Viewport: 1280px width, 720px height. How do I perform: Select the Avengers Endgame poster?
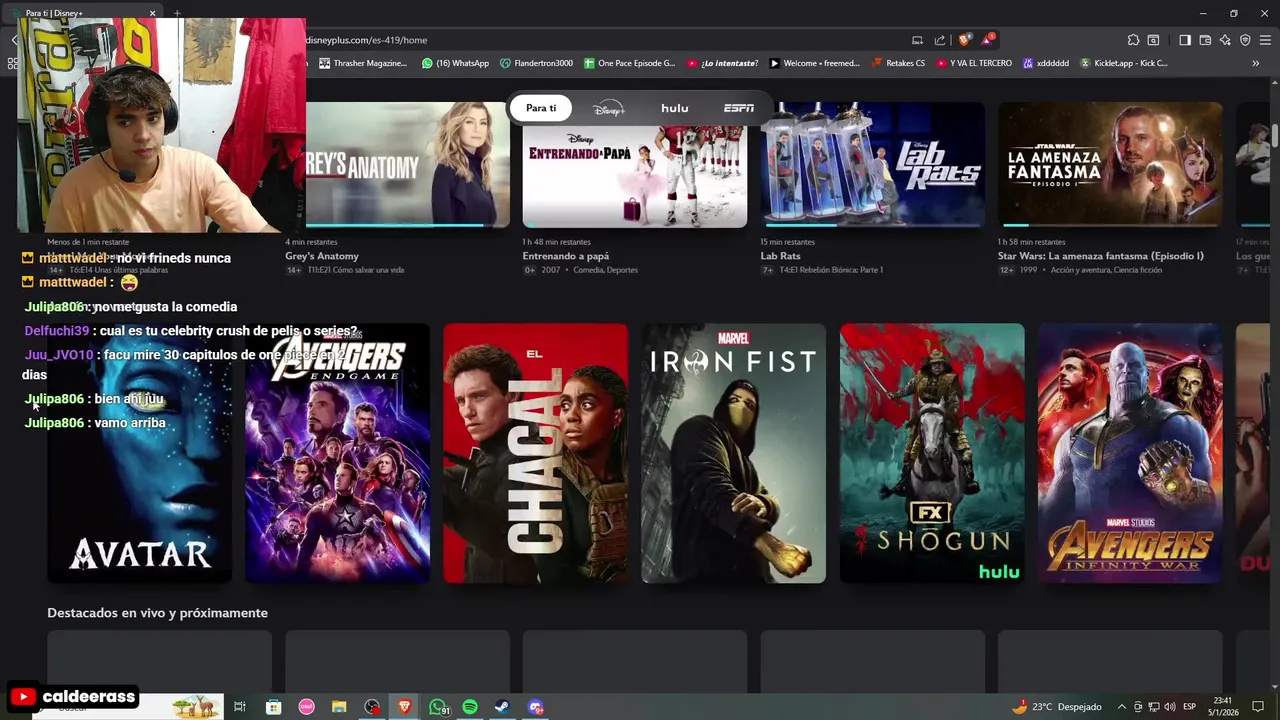338,453
